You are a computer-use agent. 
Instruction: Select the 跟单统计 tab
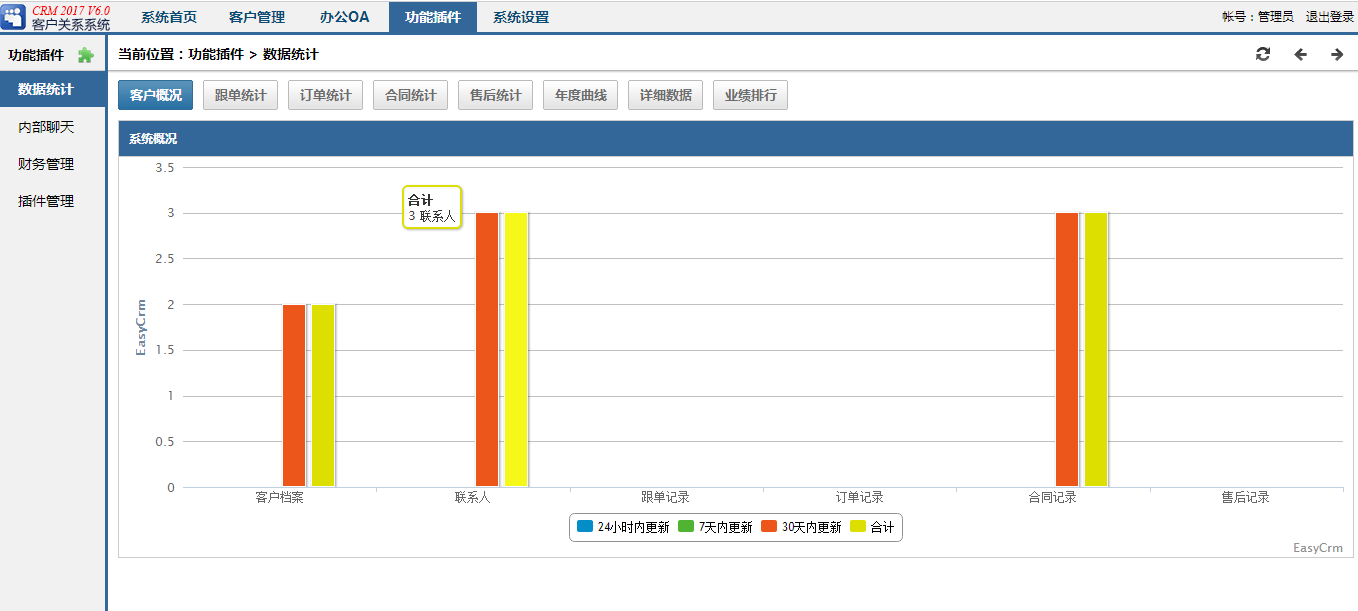pos(240,95)
